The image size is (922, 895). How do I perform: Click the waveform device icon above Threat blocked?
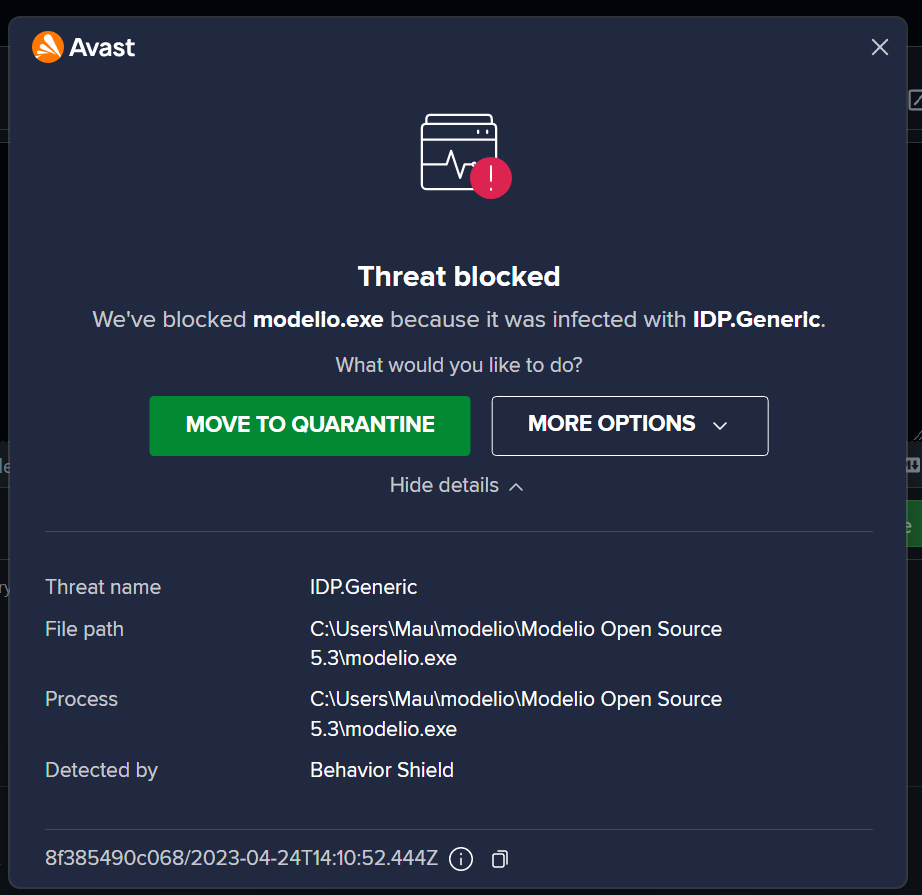[458, 145]
